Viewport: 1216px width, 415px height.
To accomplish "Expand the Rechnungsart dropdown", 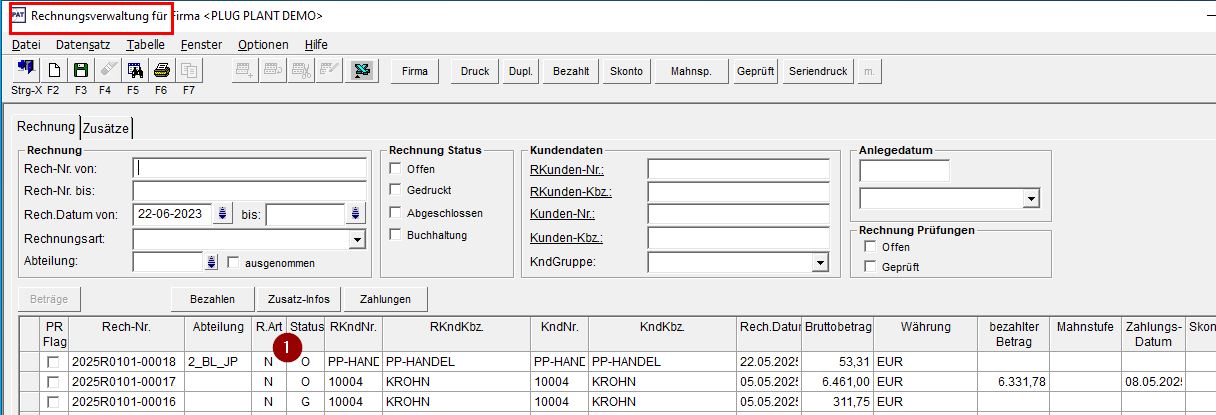I will pyautogui.click(x=357, y=239).
